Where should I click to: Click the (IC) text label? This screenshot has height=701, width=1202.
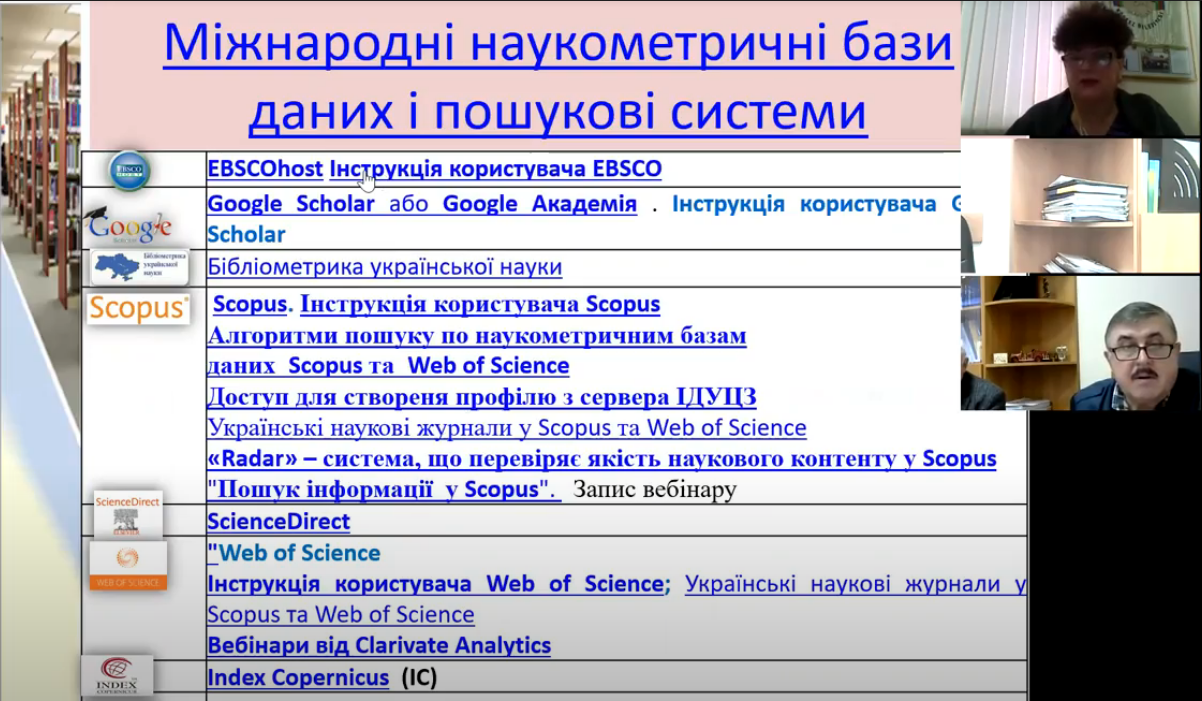pos(419,677)
